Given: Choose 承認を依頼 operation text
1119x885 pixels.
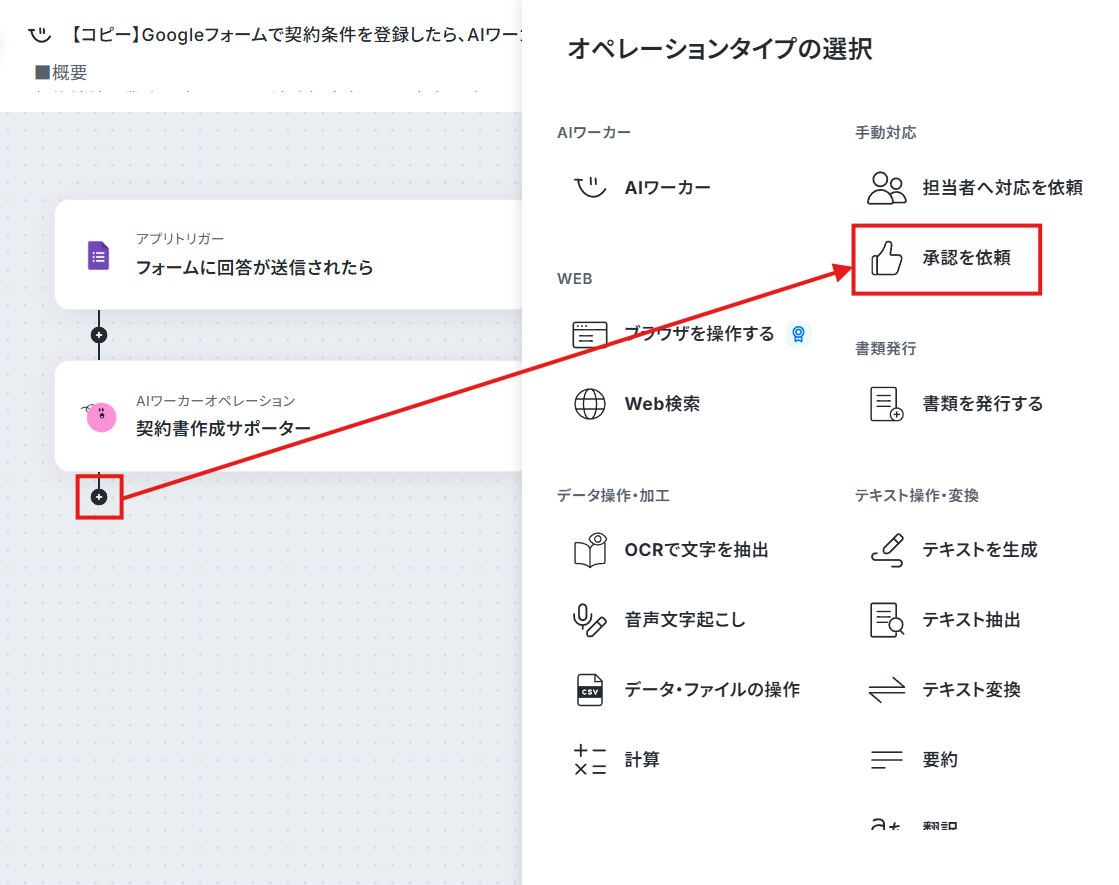Looking at the screenshot, I should tap(966, 258).
